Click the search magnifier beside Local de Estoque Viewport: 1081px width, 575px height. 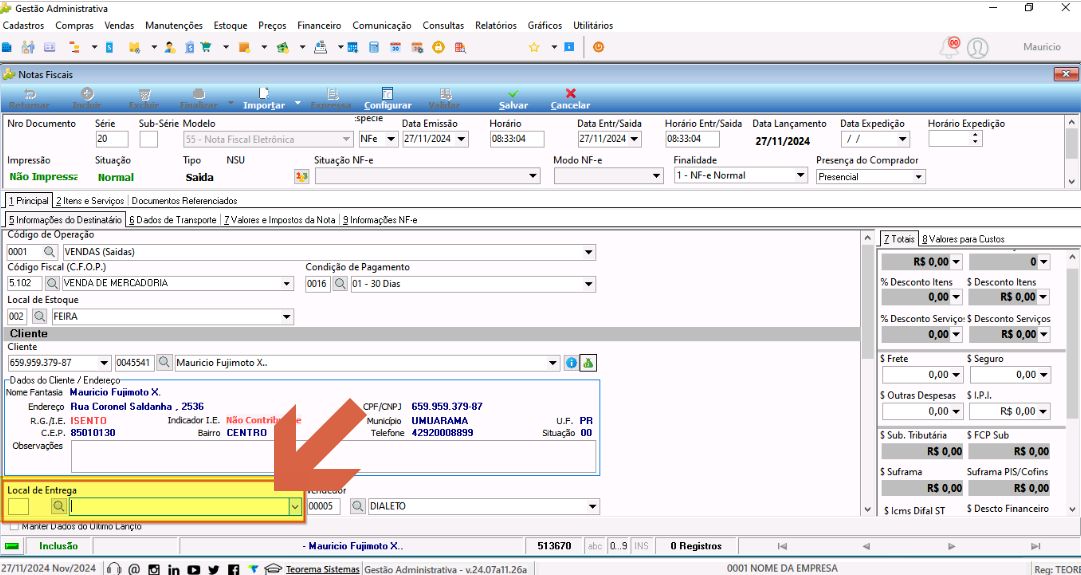39,317
